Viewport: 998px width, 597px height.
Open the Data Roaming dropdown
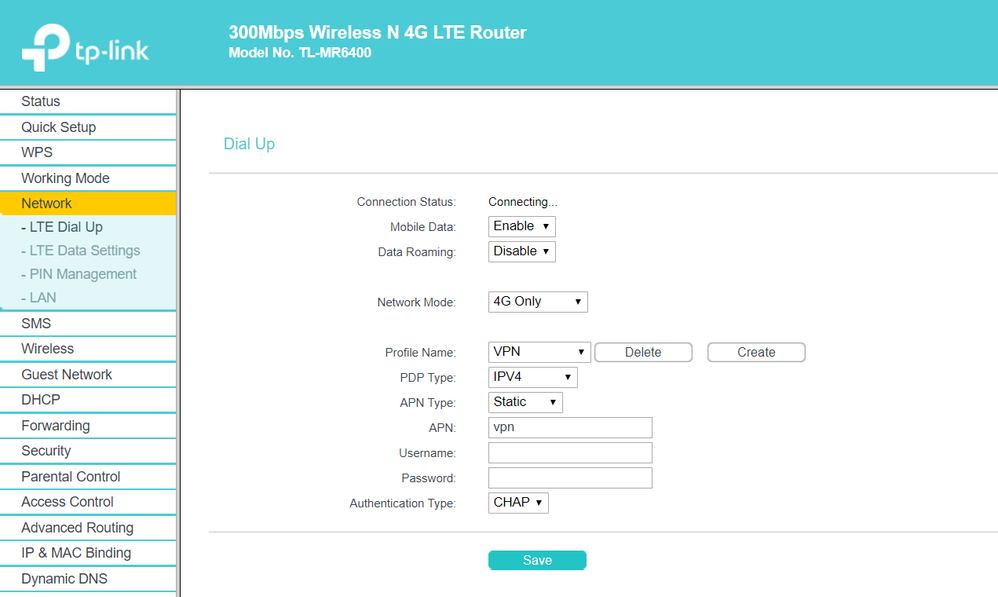(x=521, y=251)
